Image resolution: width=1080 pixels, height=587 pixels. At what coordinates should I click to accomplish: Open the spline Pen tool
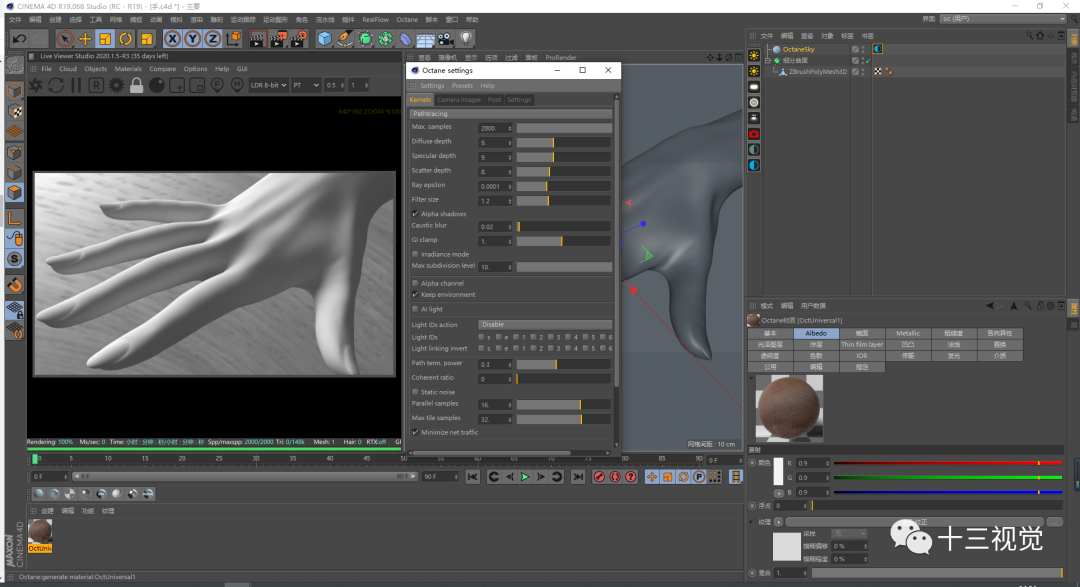[x=344, y=39]
